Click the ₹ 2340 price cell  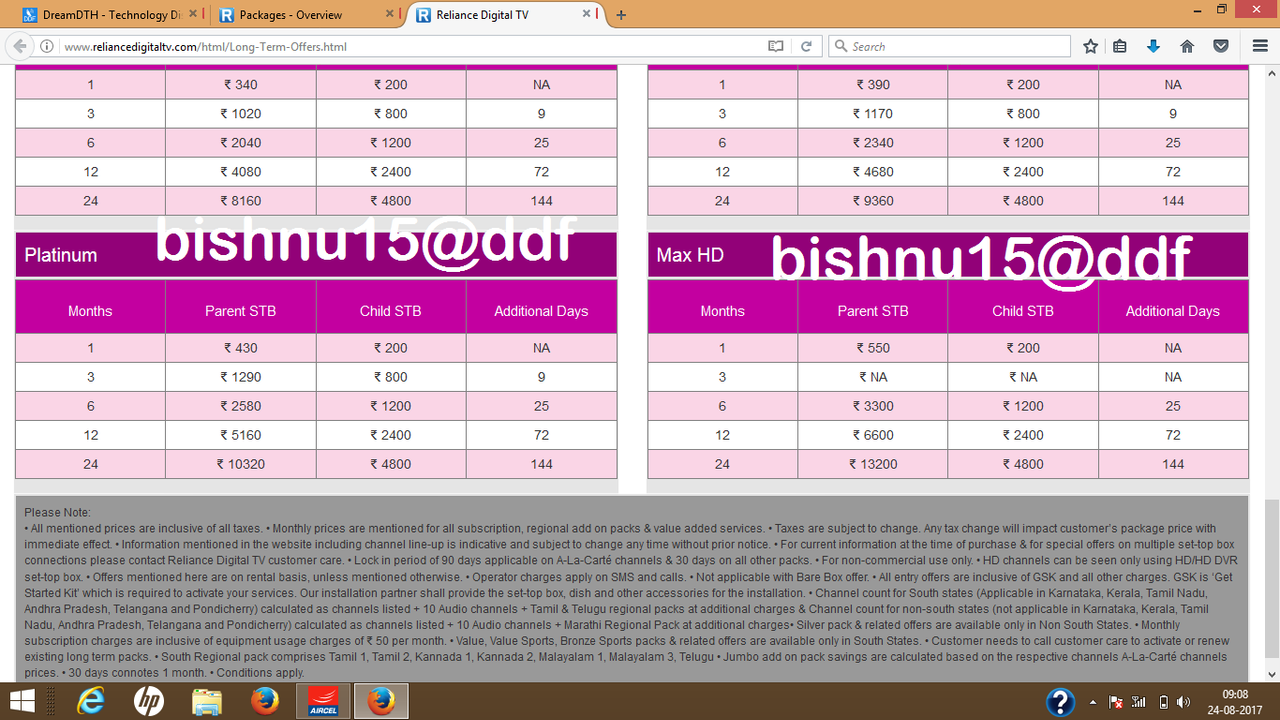(873, 143)
